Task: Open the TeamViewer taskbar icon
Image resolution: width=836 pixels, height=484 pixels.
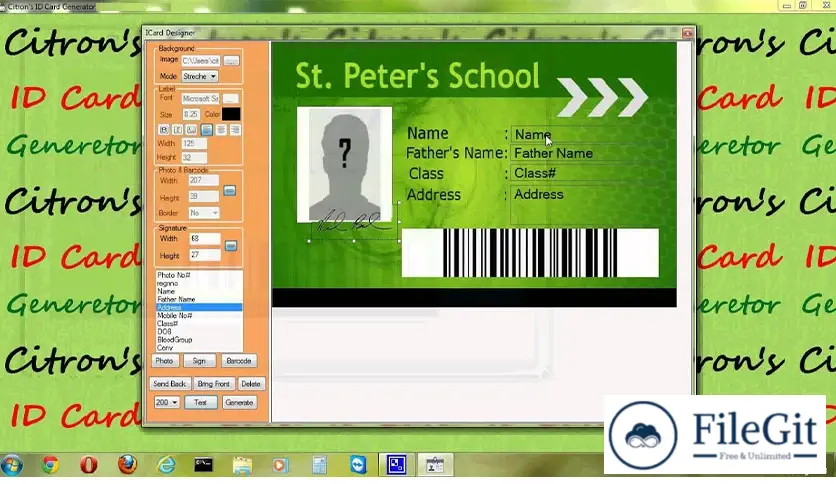Action: [x=358, y=465]
